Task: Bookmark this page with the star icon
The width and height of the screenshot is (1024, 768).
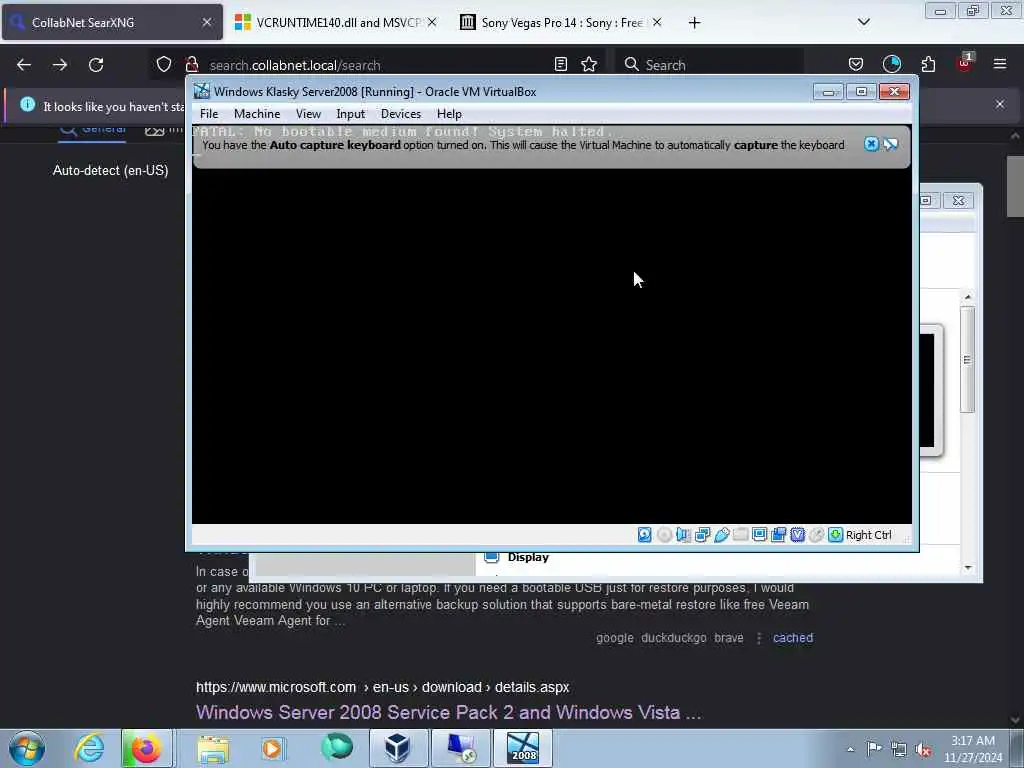Action: point(589,64)
